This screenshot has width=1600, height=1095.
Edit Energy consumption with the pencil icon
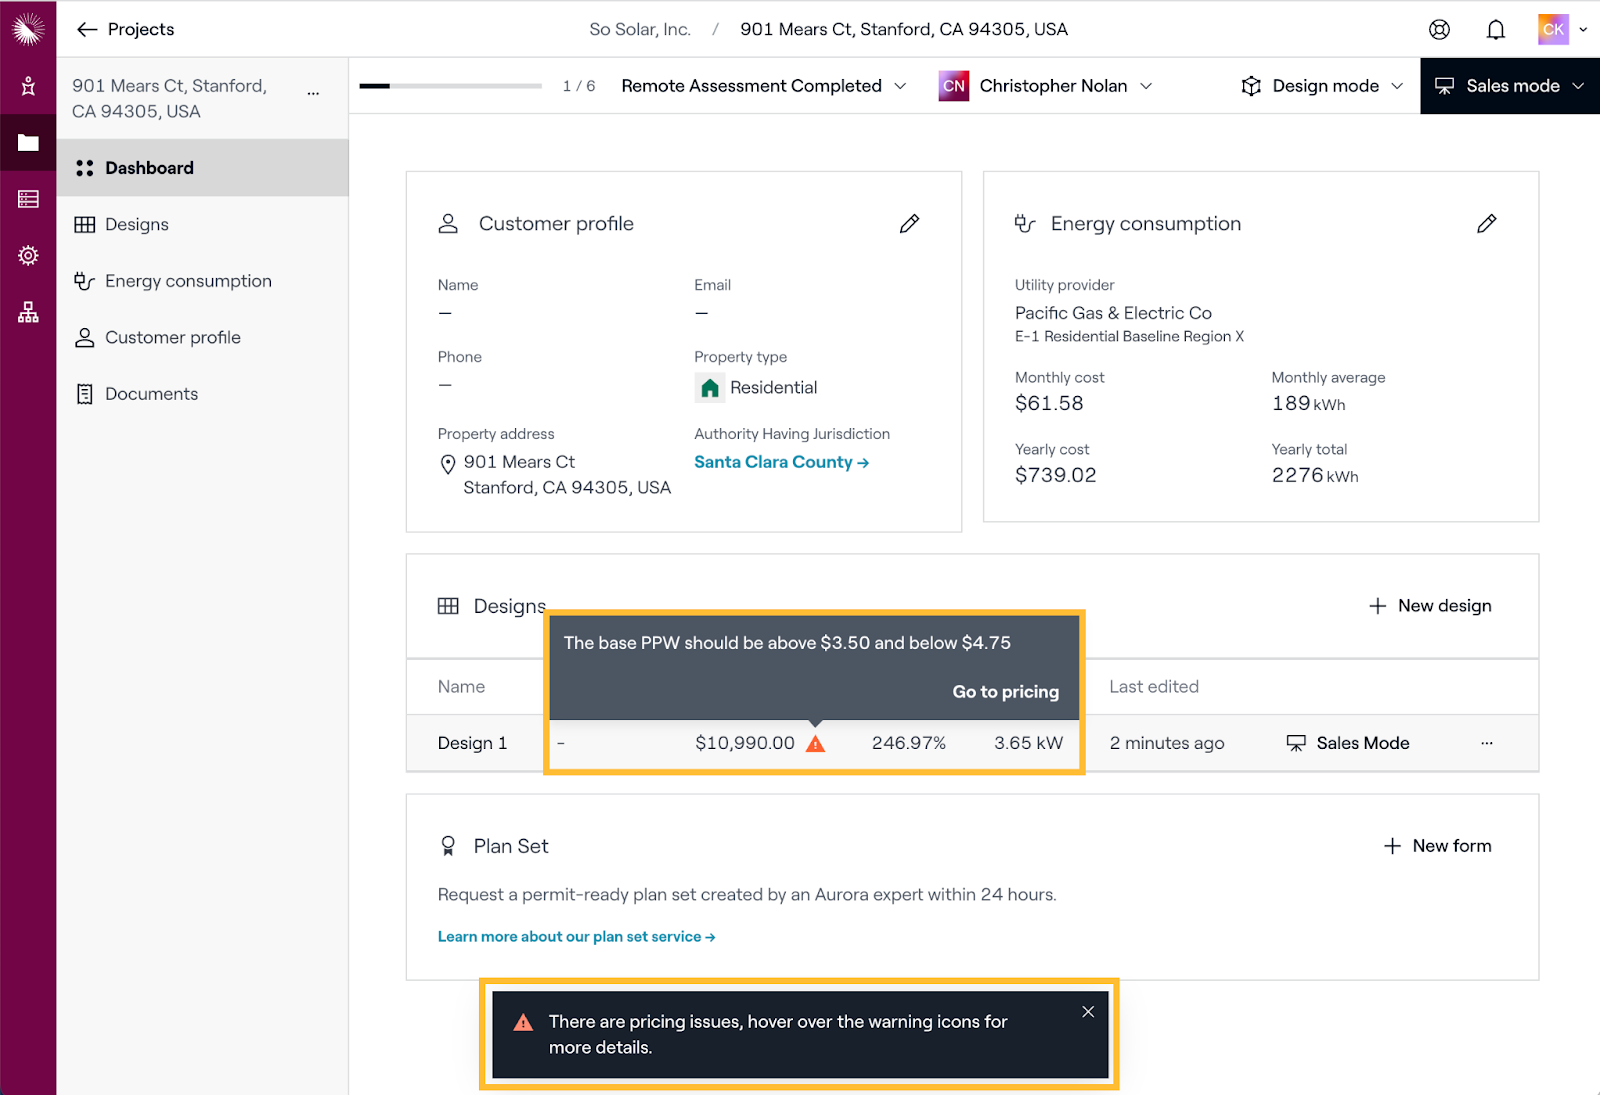coord(1486,224)
